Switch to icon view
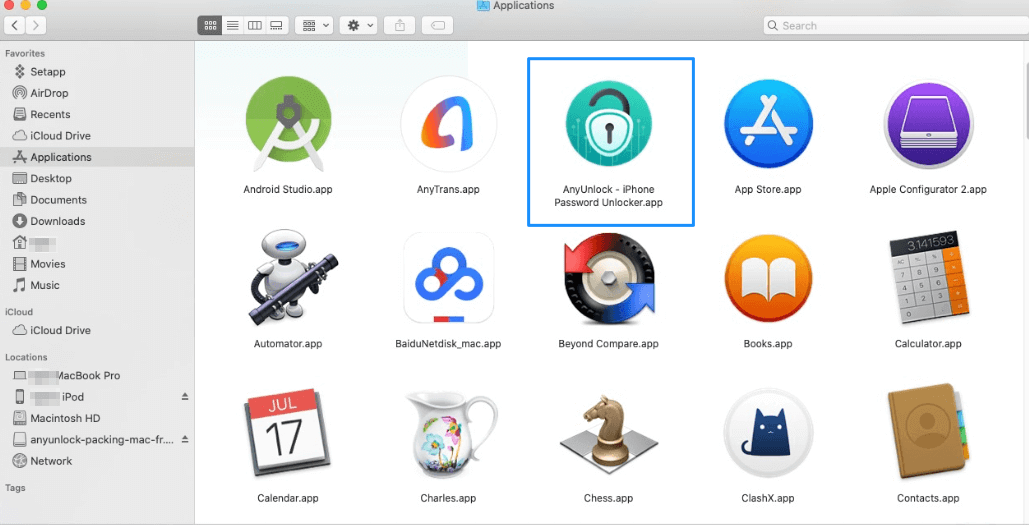 tap(210, 26)
